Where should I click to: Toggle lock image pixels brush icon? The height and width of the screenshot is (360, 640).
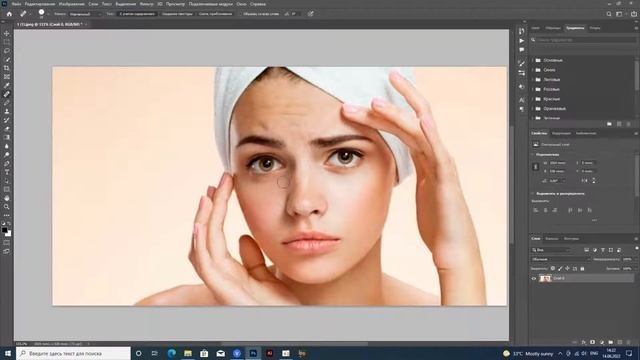[x=560, y=269]
